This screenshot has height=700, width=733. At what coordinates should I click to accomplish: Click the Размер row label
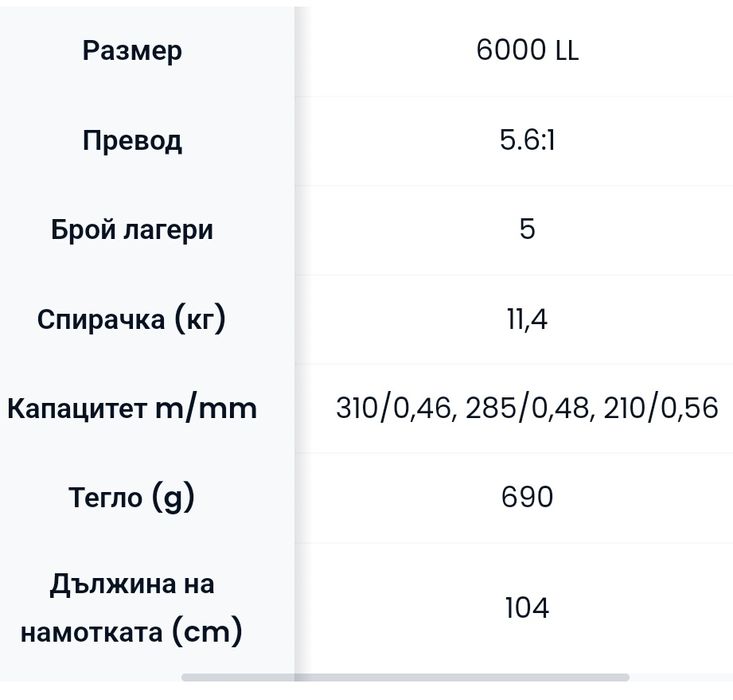click(132, 51)
